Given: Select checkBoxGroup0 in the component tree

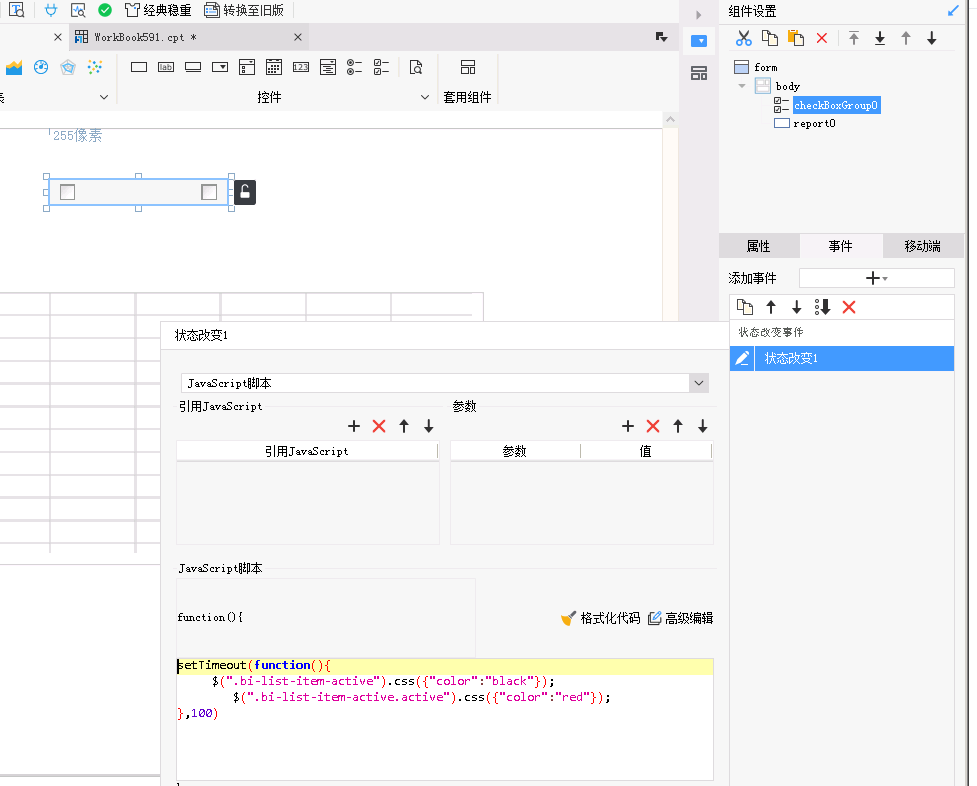Looking at the screenshot, I should point(836,105).
